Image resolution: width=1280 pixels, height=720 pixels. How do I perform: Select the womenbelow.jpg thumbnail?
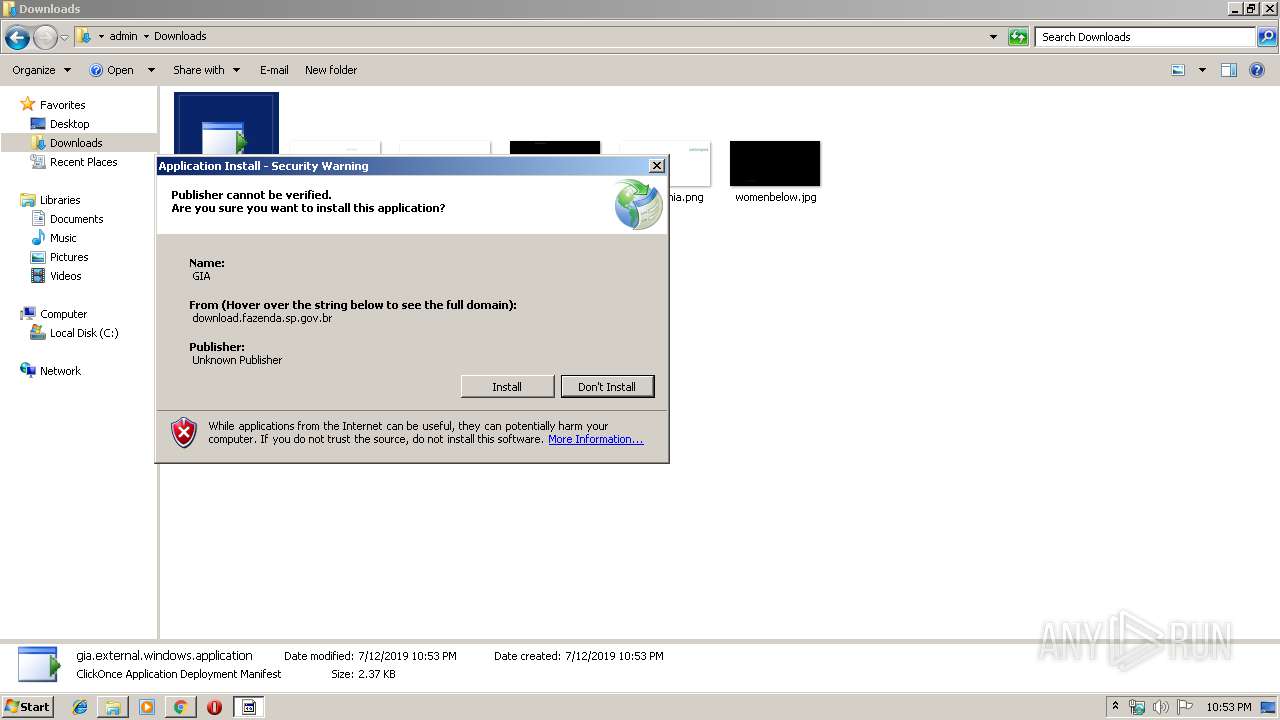pos(775,163)
